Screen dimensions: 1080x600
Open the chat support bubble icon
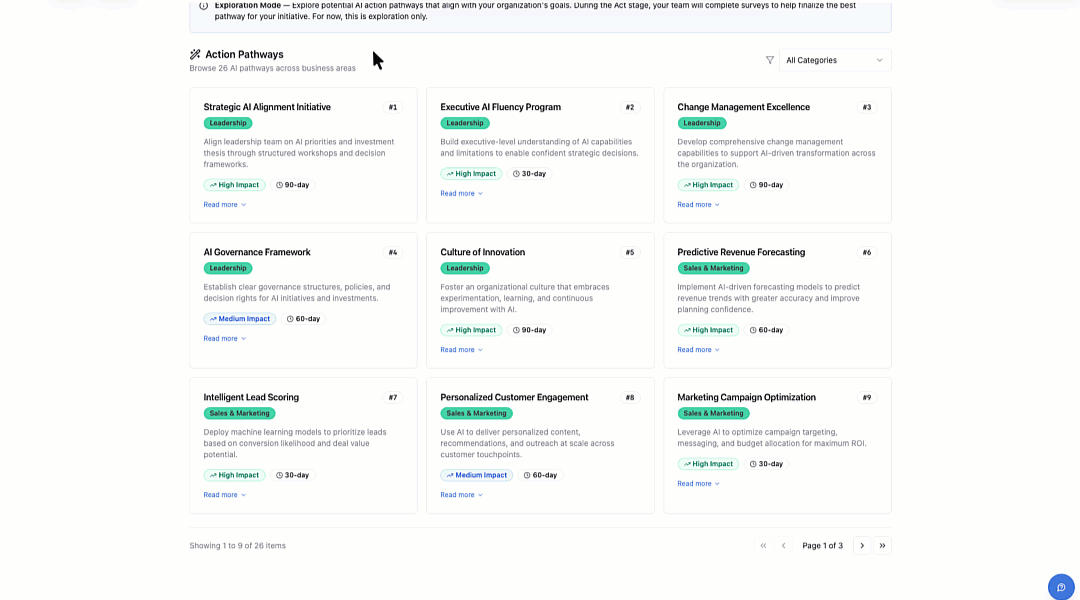tap(1061, 587)
